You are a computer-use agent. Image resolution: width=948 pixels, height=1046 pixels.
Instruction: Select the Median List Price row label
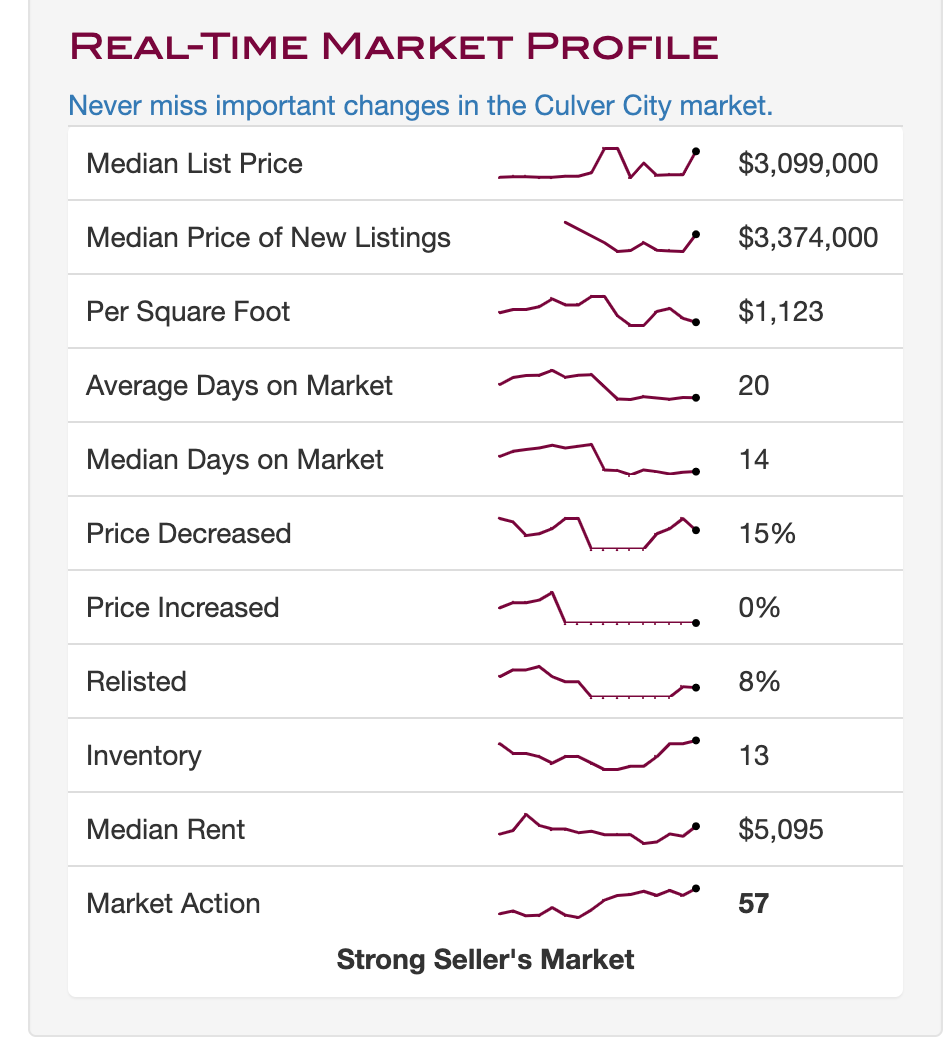coord(194,164)
